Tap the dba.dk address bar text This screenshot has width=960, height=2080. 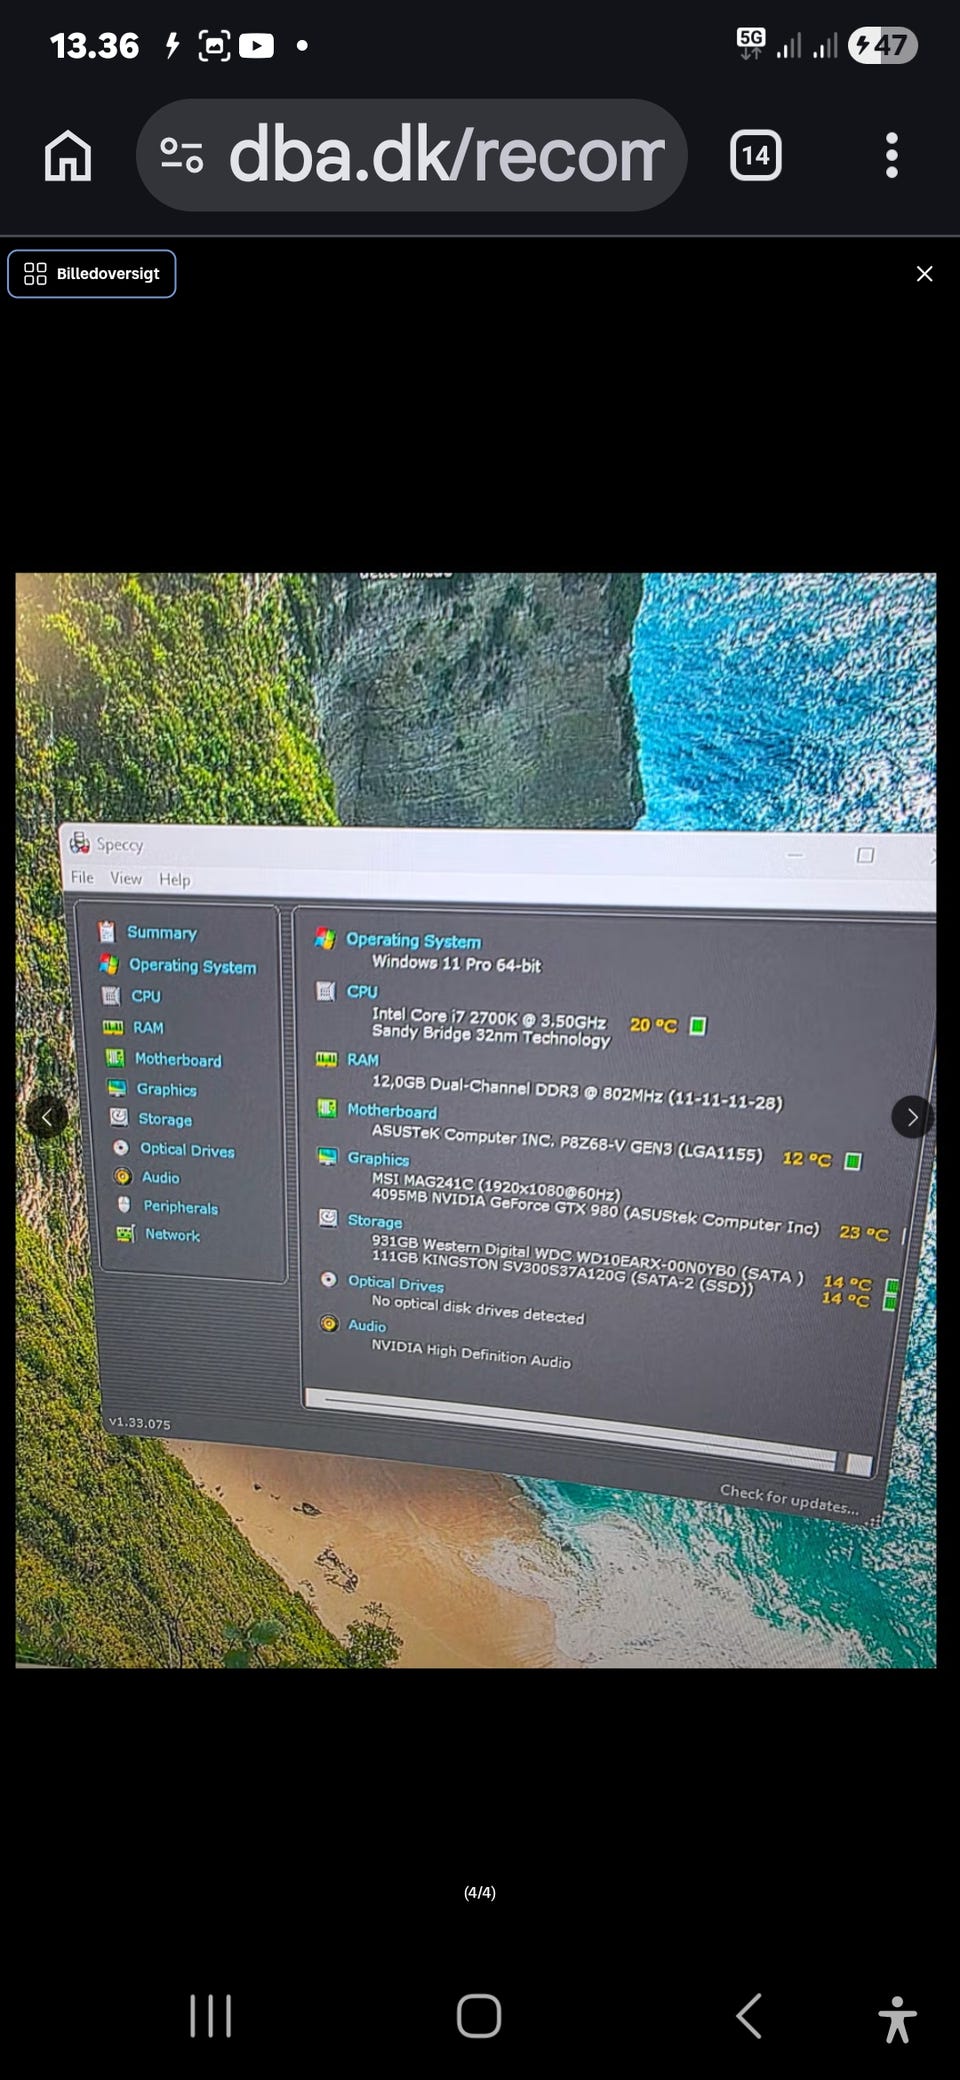[445, 156]
